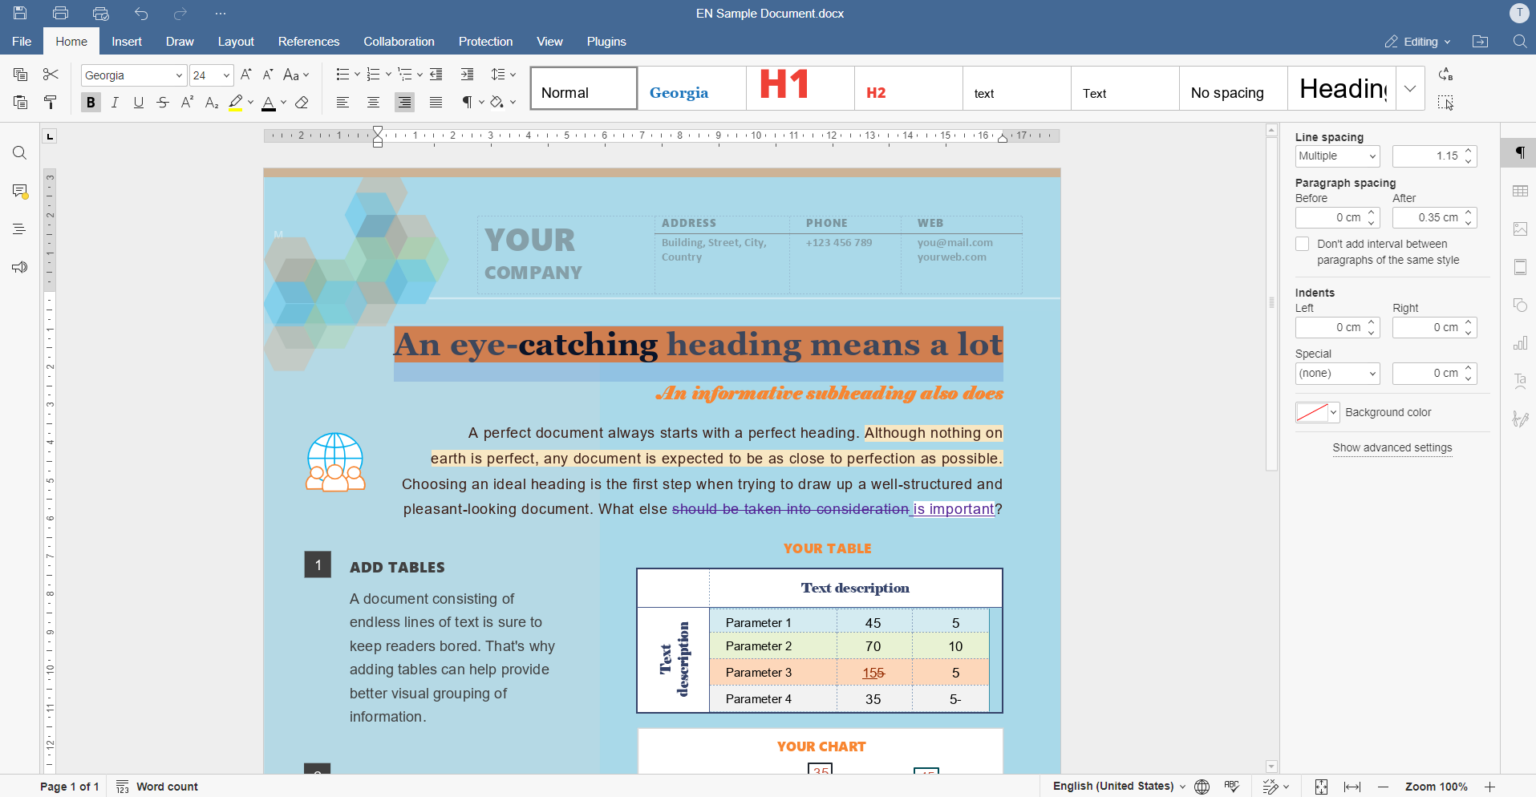Expand the Line spacing type dropdown
1536x797 pixels.
pyautogui.click(x=1337, y=155)
